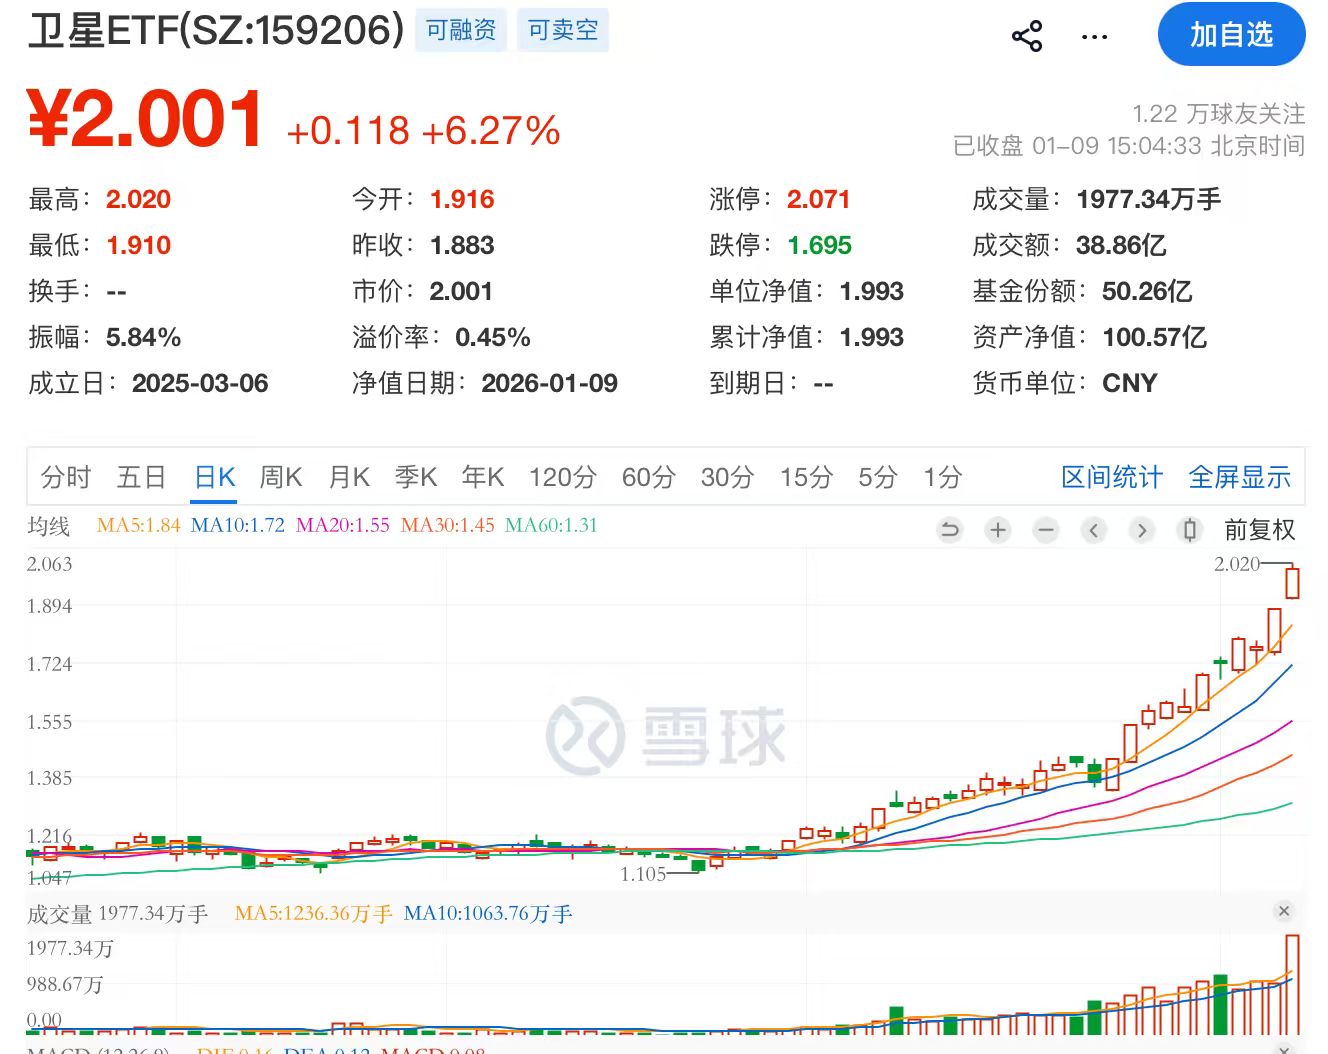
Task: Close the volume indicator panel
Action: 1284,911
